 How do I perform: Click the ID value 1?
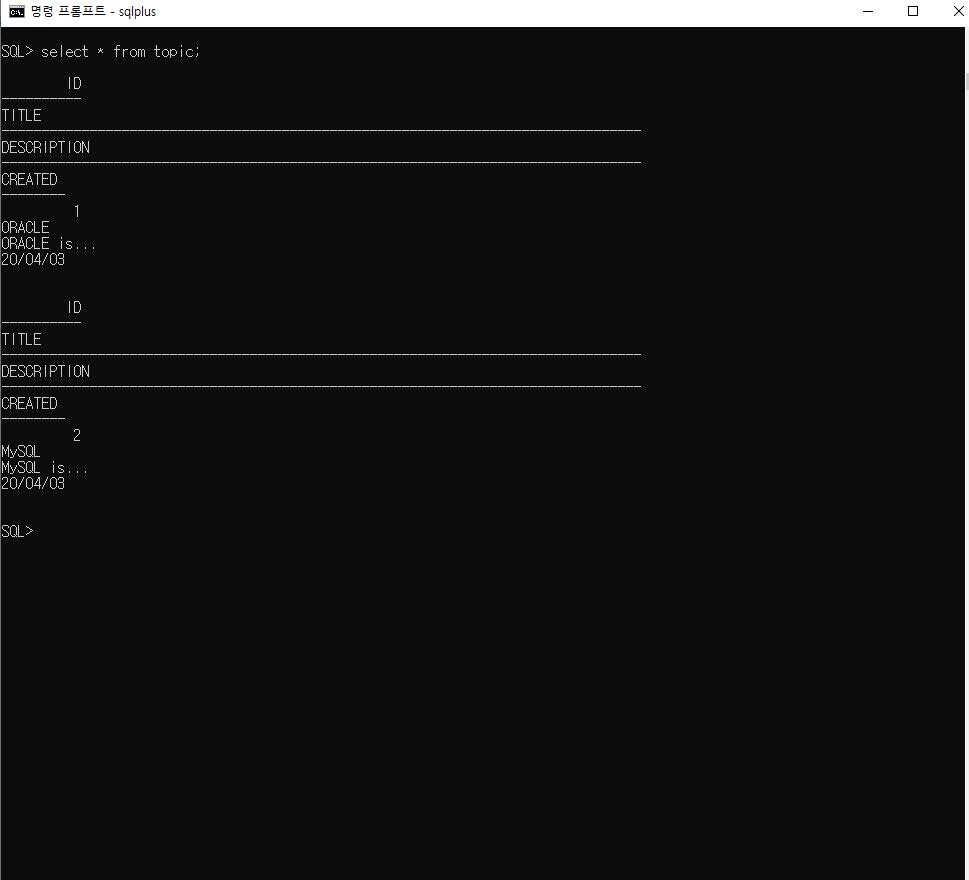click(x=77, y=211)
